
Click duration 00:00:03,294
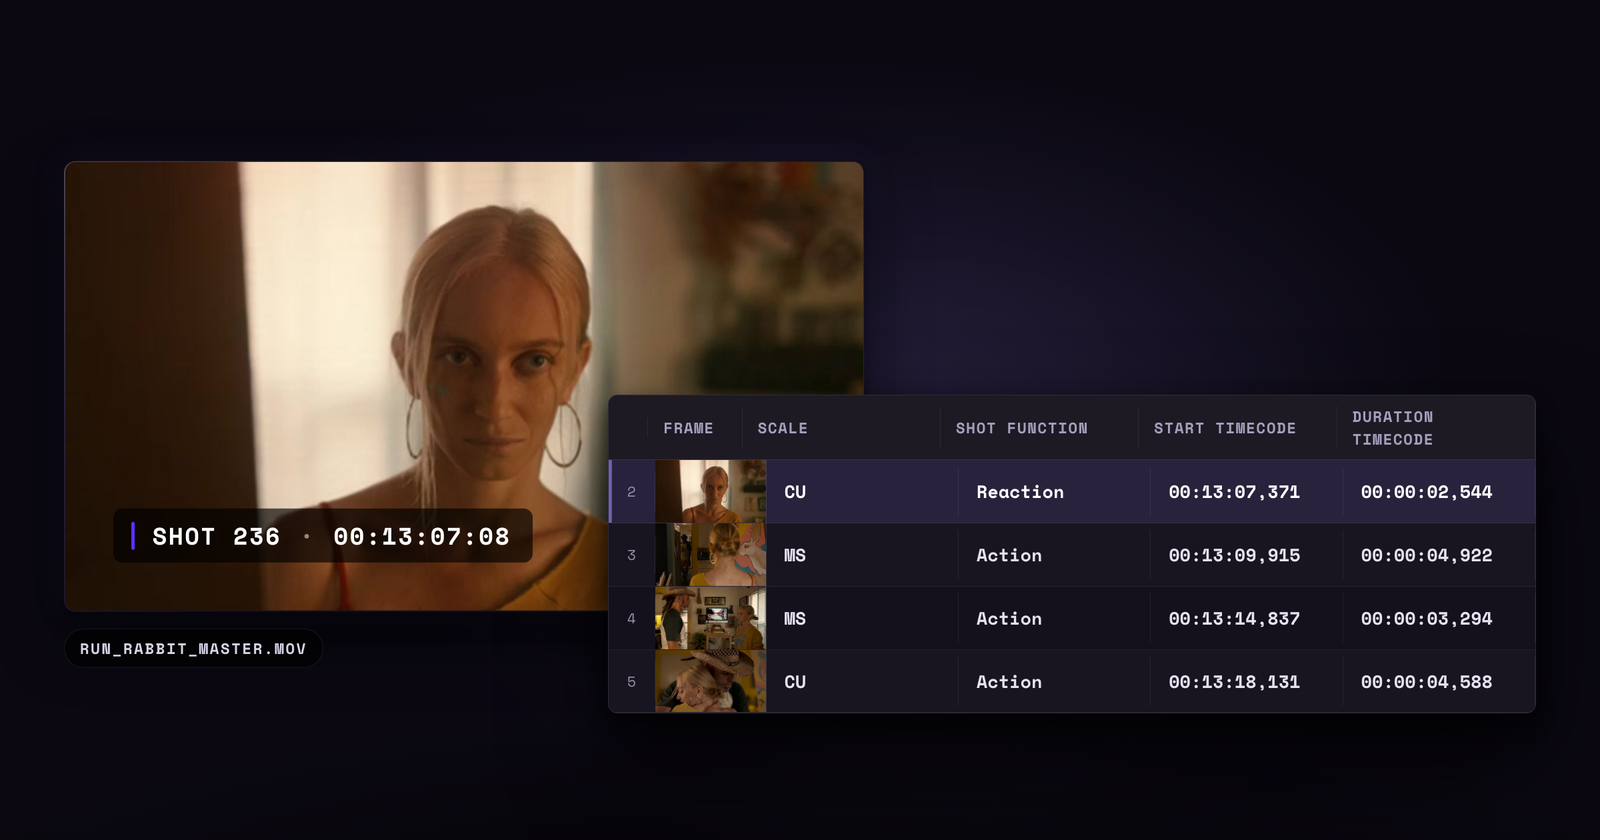click(1426, 619)
